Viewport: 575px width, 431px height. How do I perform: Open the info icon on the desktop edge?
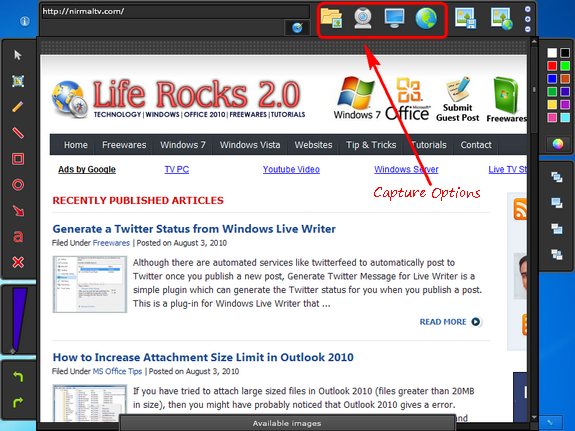point(25,21)
